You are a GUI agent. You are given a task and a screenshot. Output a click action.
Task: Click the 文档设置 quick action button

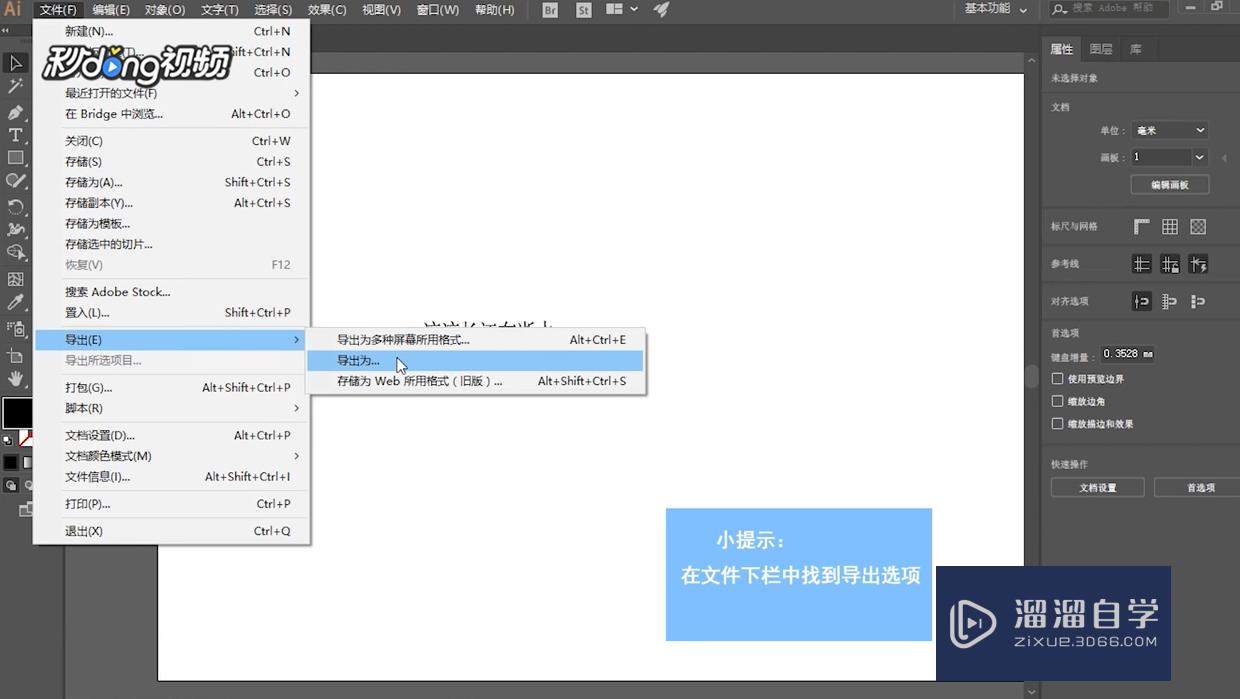coord(1097,487)
